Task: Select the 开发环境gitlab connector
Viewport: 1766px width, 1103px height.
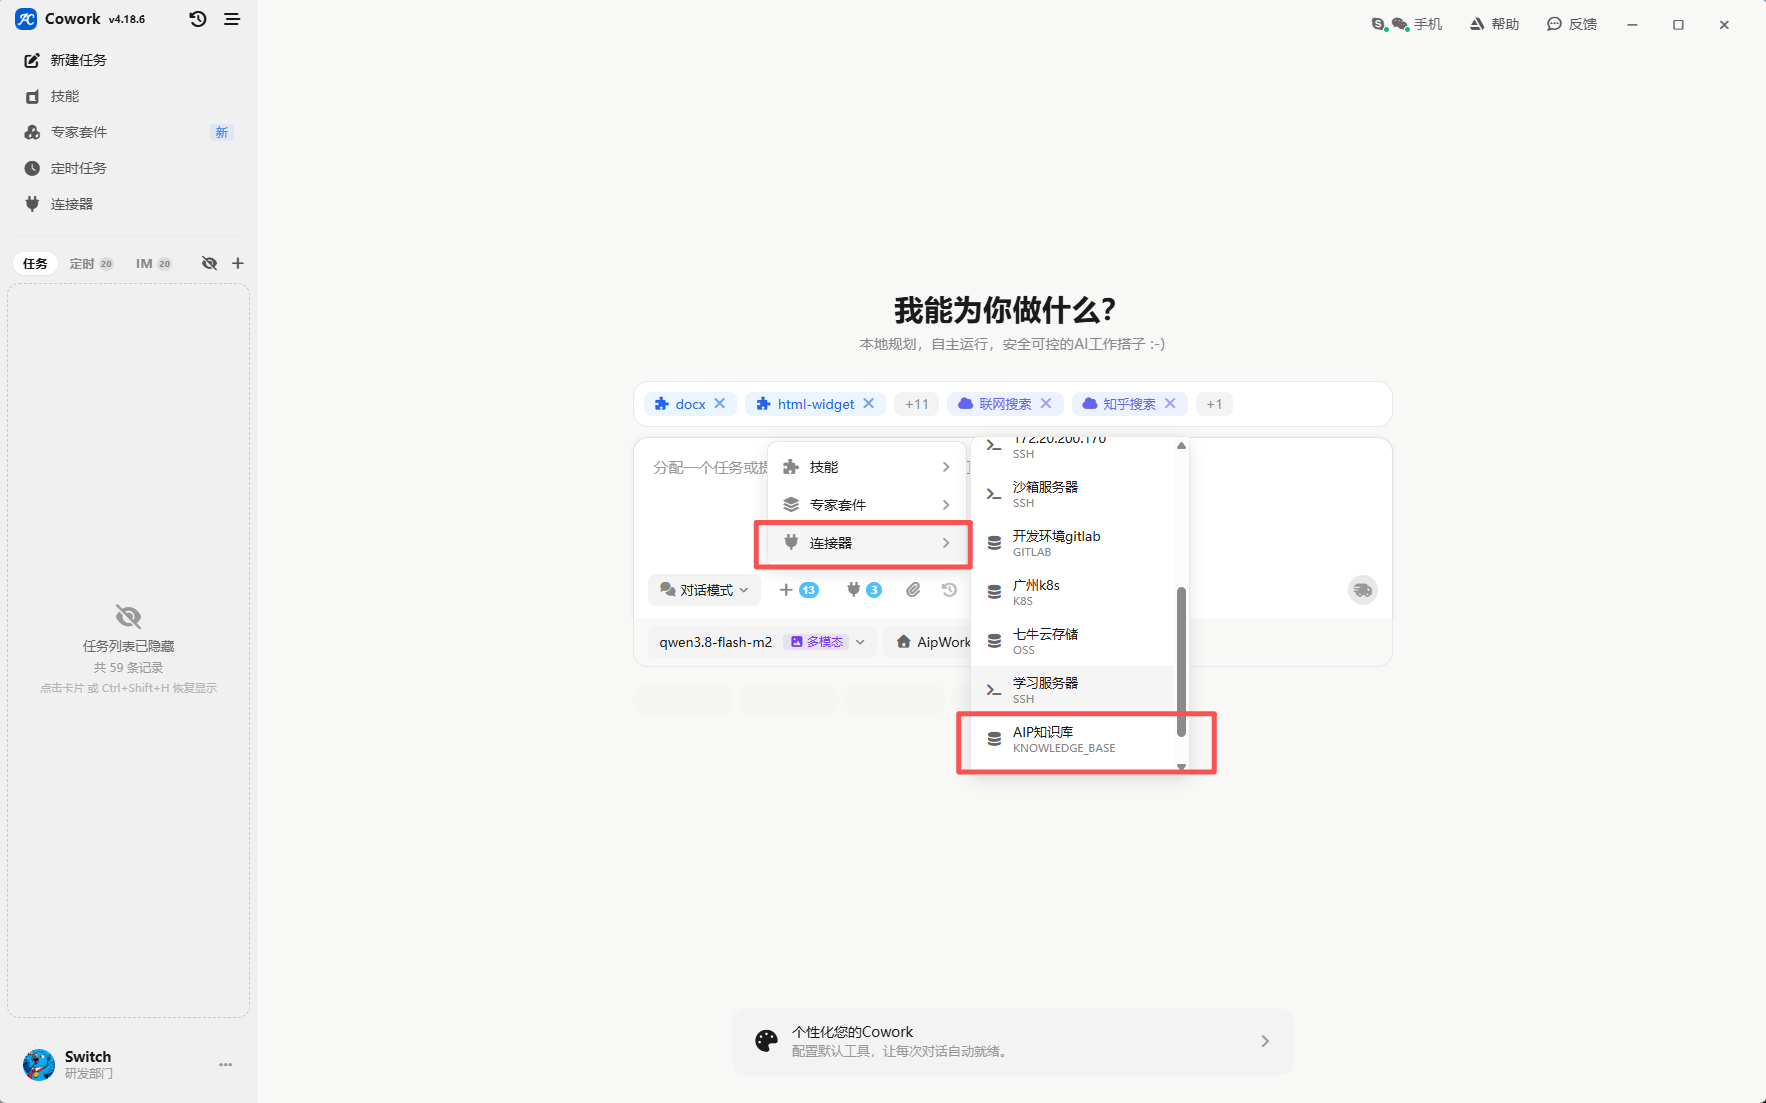Action: point(1074,543)
